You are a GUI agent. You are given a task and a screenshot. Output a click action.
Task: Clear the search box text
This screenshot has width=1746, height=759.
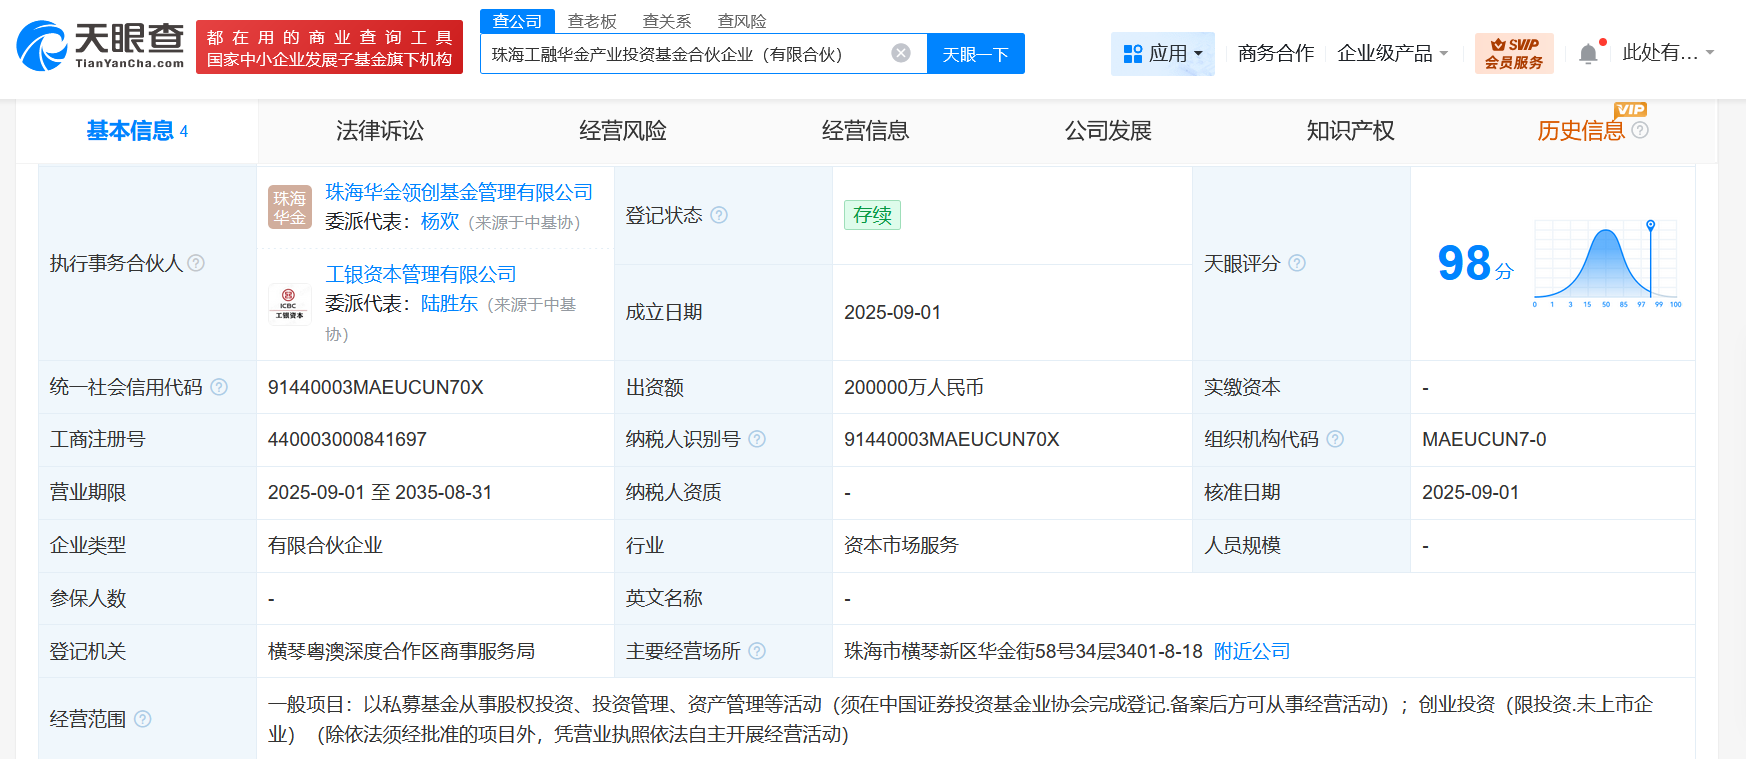tap(901, 53)
